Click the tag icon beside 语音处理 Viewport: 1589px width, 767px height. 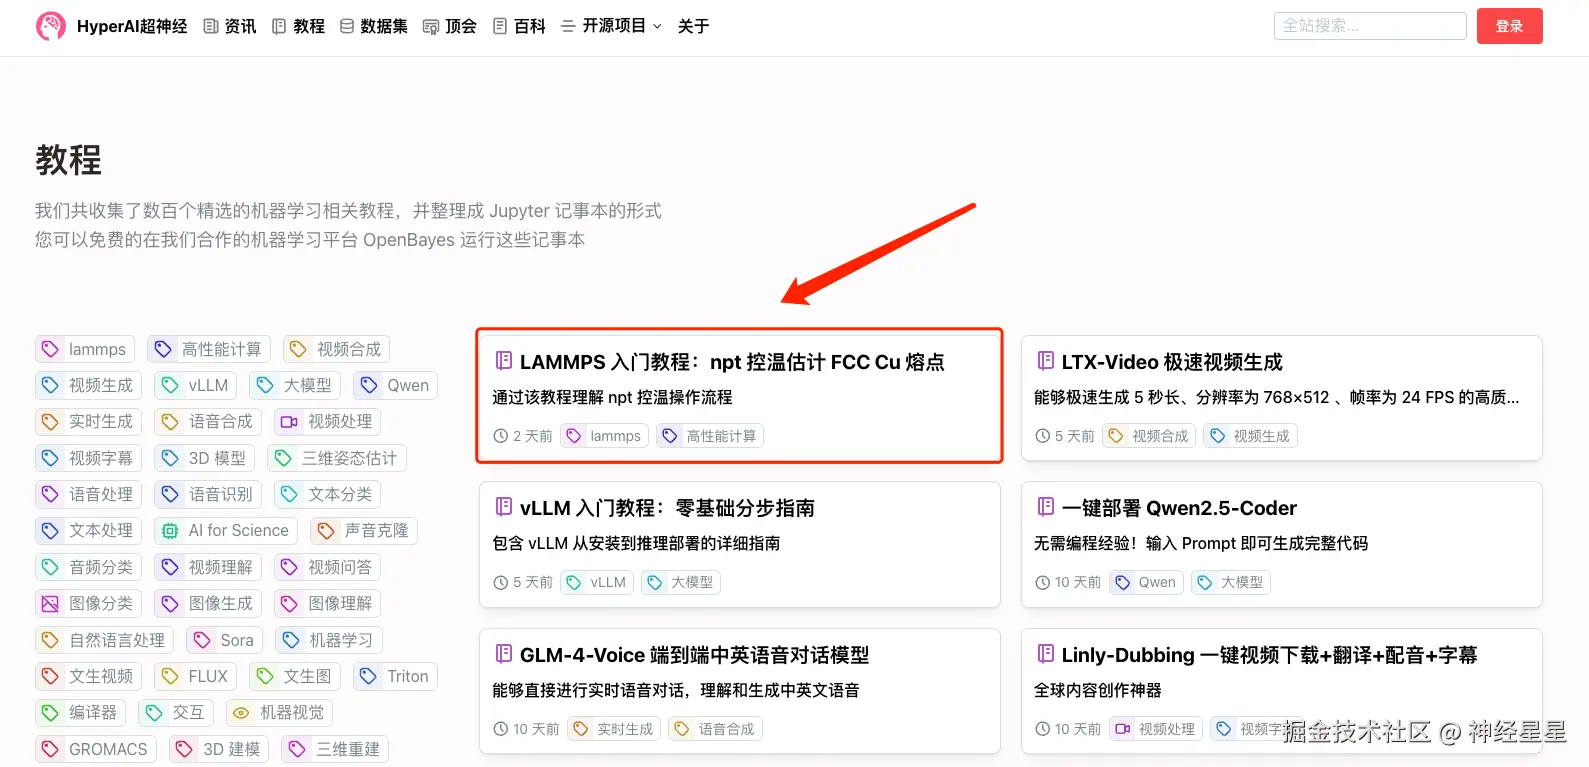point(50,494)
